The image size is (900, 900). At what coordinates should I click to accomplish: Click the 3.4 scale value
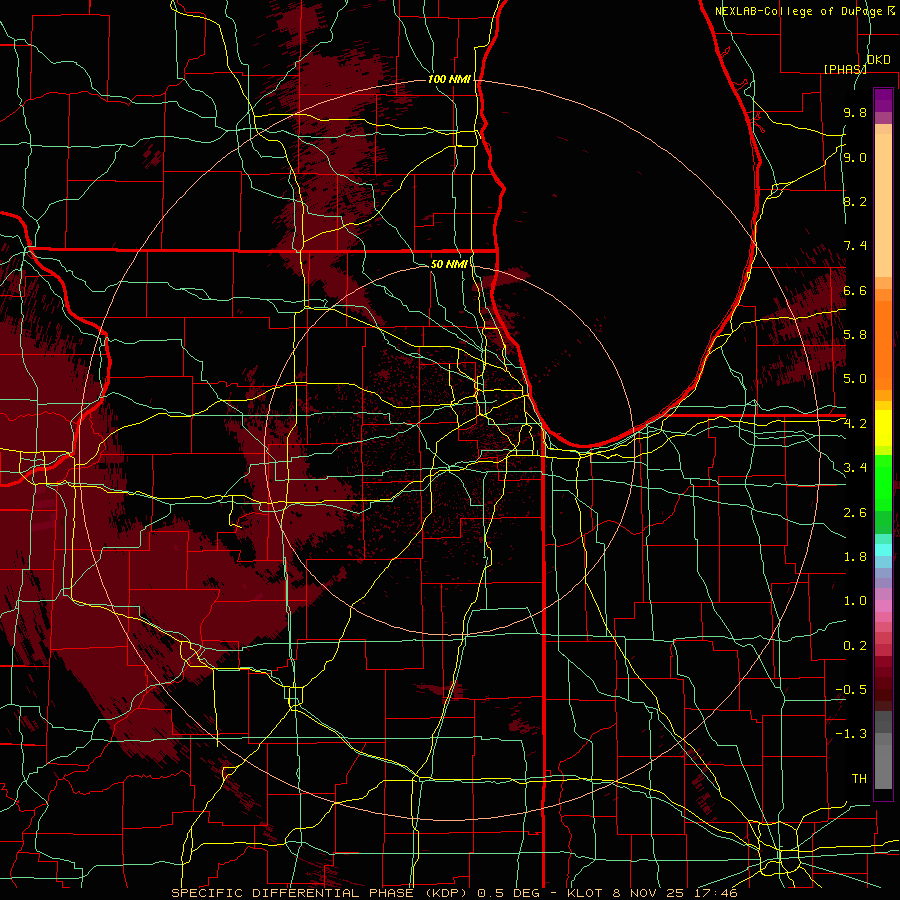tap(855, 468)
